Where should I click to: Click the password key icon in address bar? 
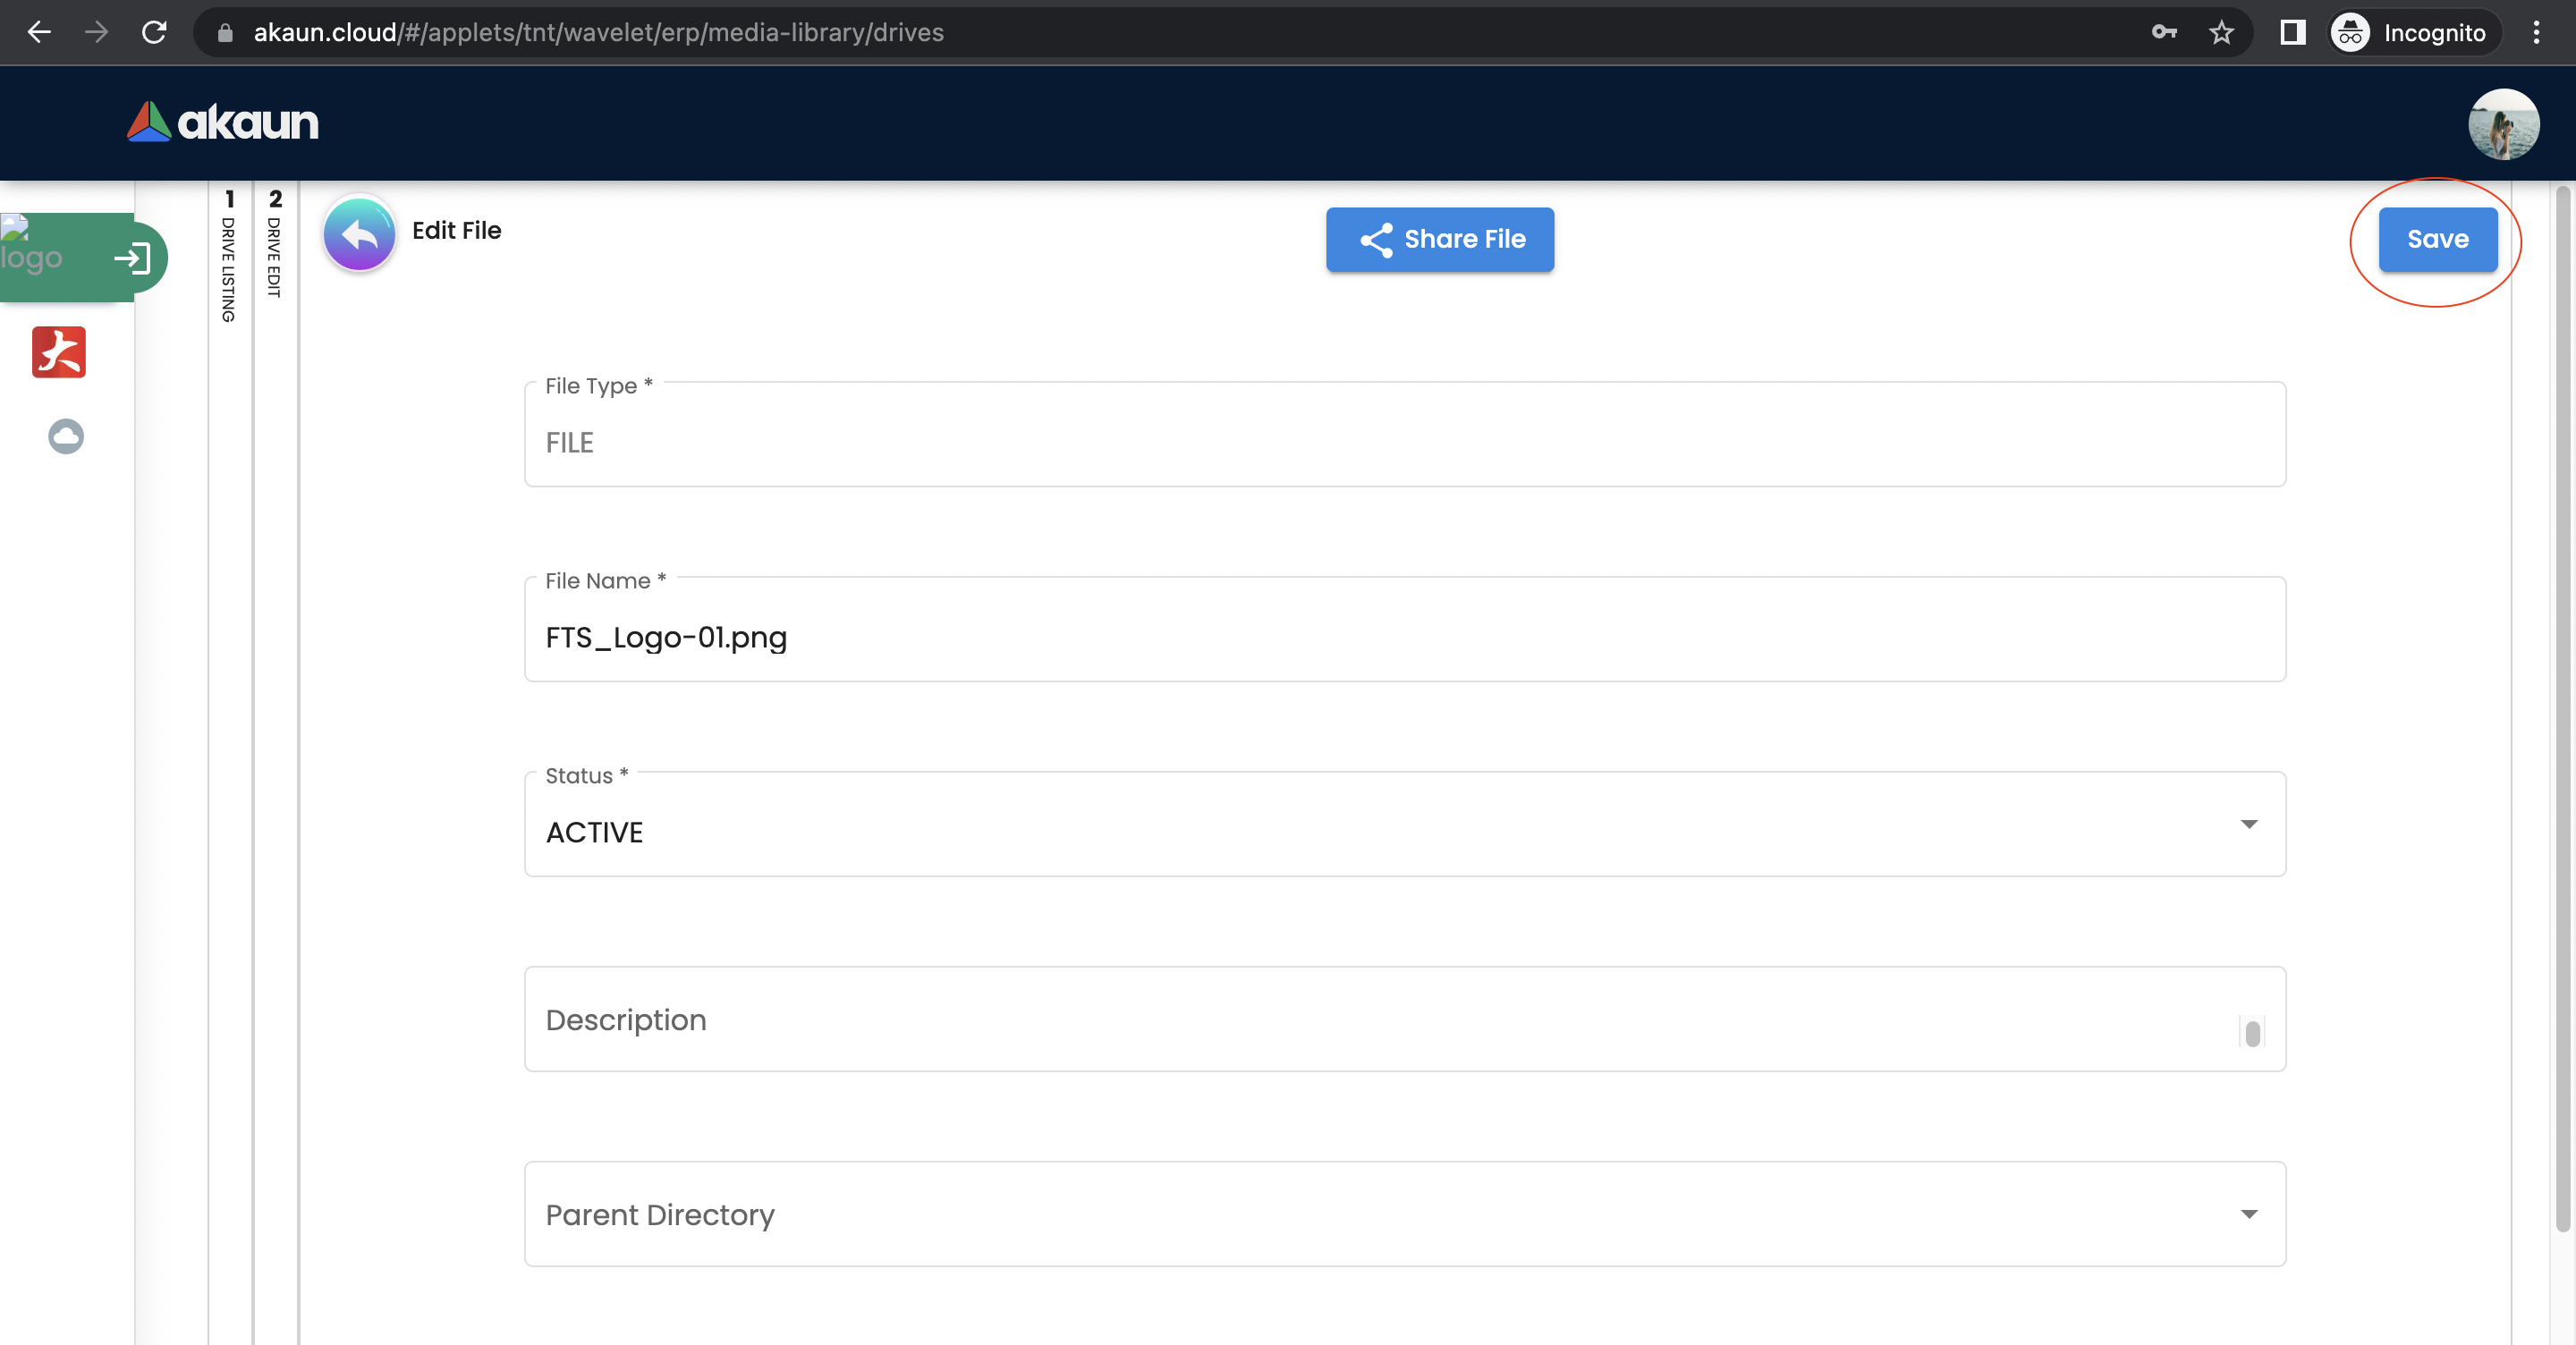[2164, 33]
